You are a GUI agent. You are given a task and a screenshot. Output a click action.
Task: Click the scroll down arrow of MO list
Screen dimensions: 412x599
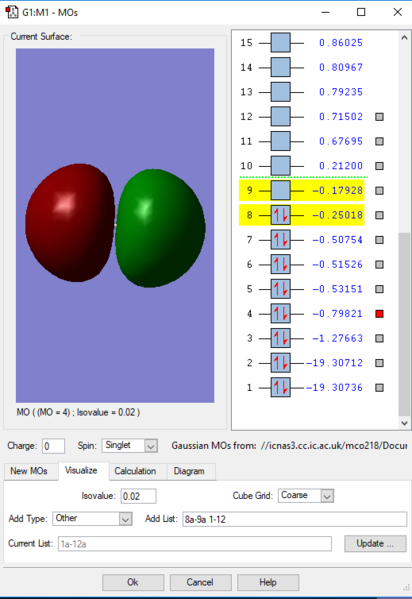404,423
